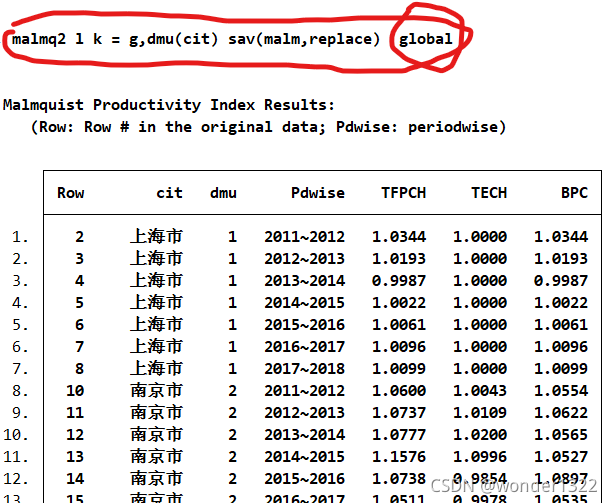Screen dimensions: 612x503
Task: Click the malmq2 command text
Action: 39,39
